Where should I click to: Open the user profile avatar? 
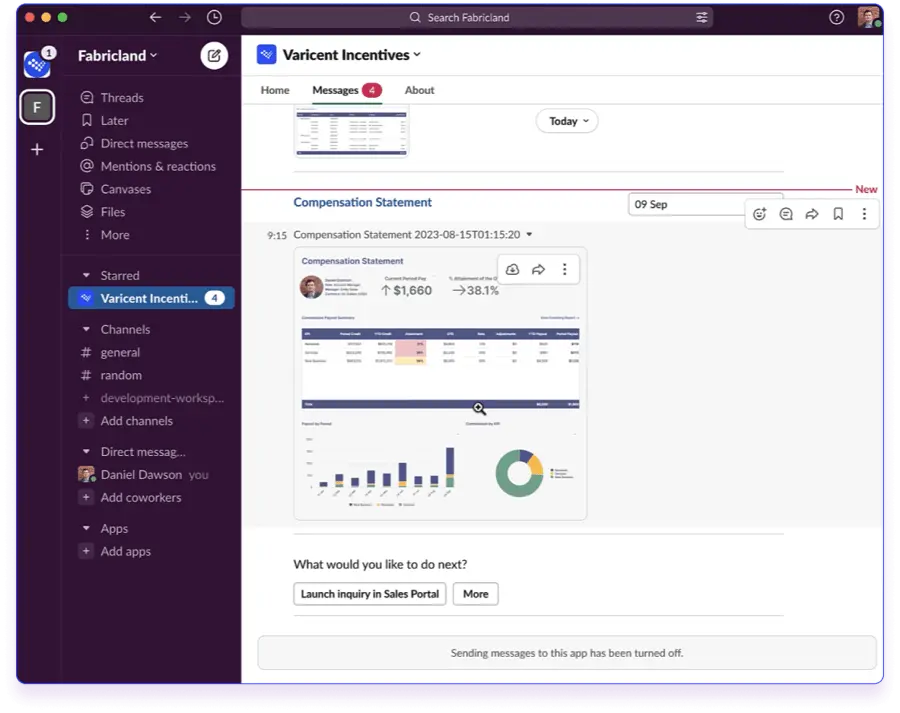[x=868, y=17]
